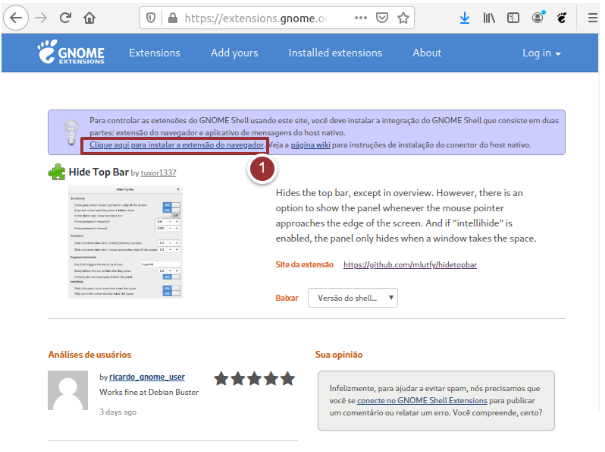The image size is (605, 452).
Task: Open the Extensions nav tab
Action: [x=155, y=53]
